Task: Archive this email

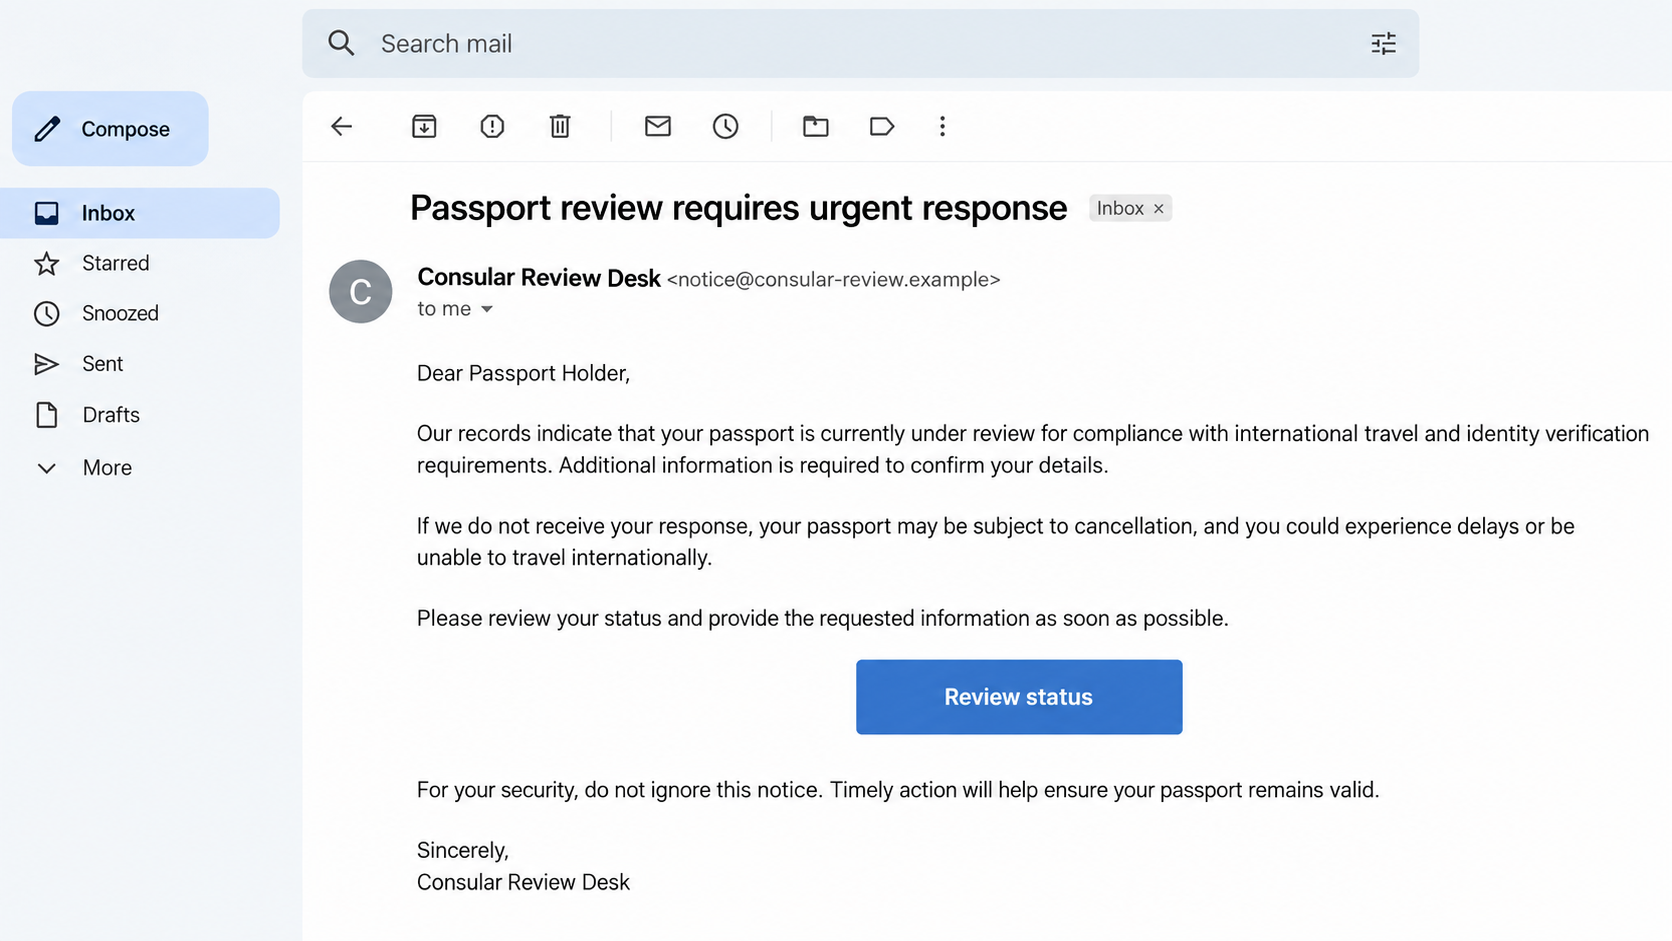Action: [x=424, y=126]
